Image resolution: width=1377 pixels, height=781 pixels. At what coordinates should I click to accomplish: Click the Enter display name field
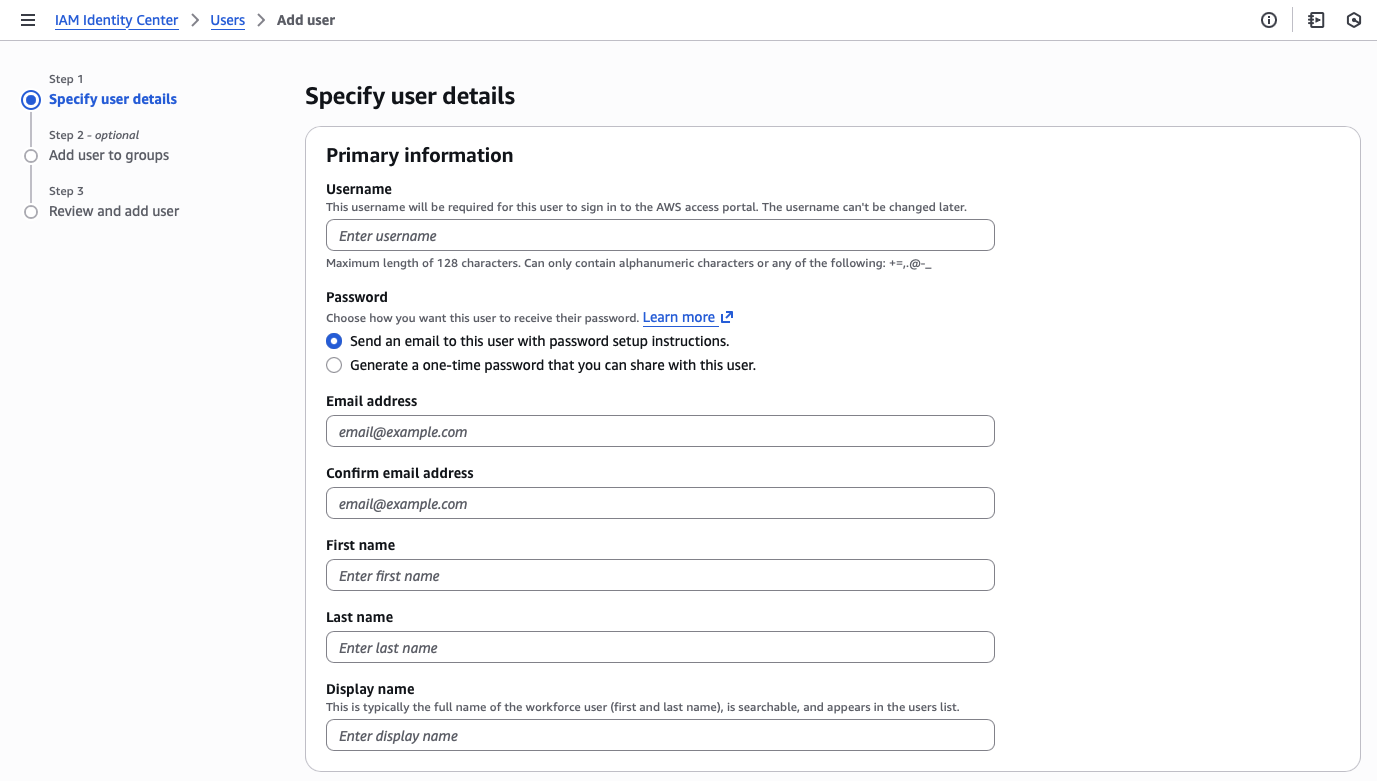[x=659, y=735]
